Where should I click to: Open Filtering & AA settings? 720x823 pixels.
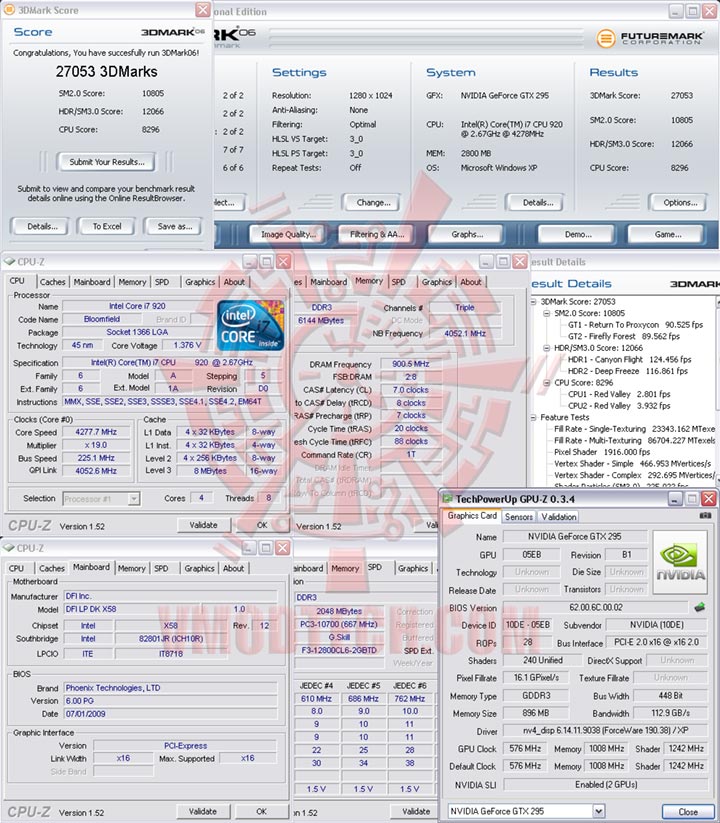376,235
